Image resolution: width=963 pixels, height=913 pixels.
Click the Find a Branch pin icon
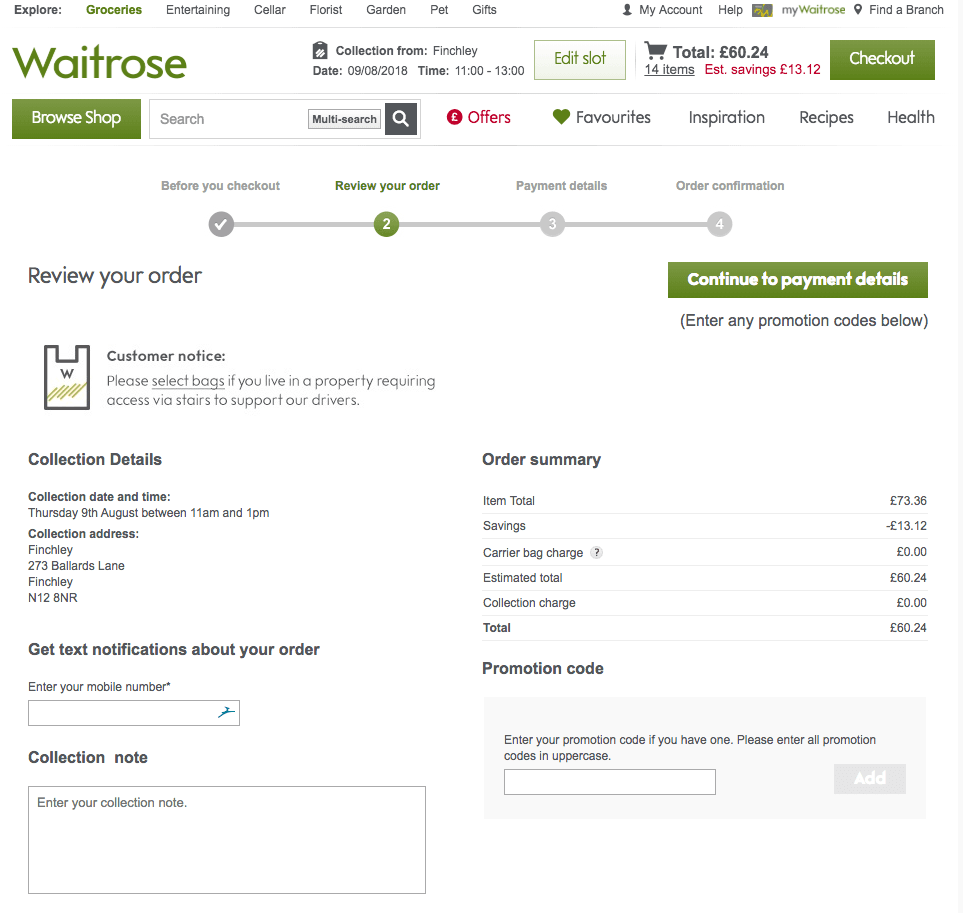[x=858, y=10]
